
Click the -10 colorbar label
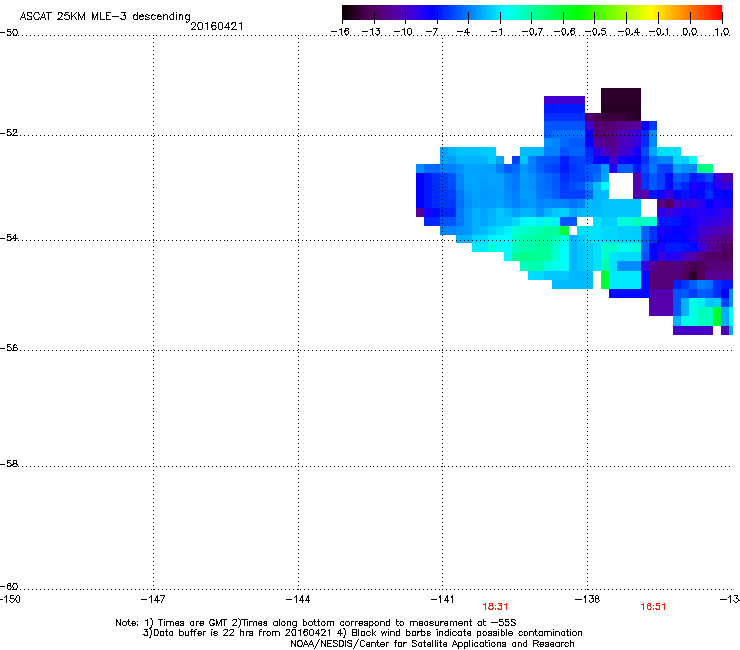[403, 32]
